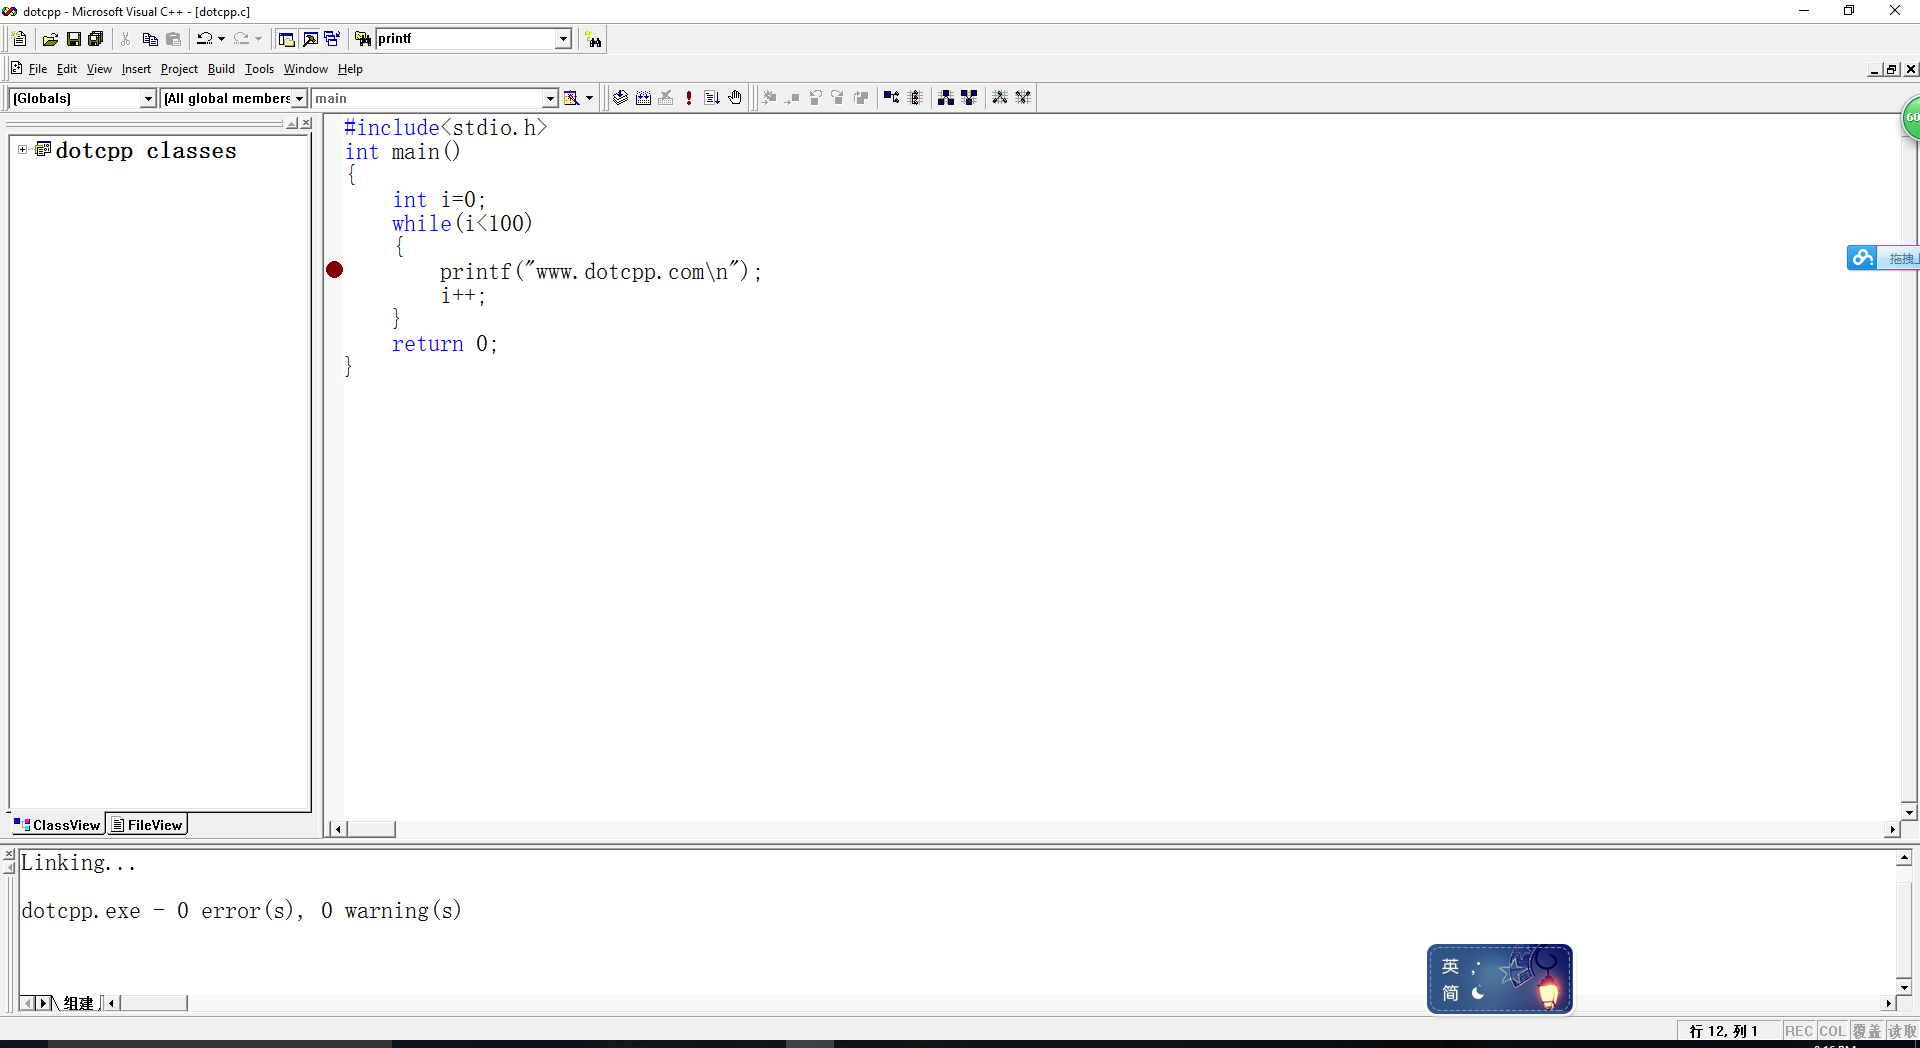1920x1048 pixels.
Task: Open the Project menu
Action: 179,69
